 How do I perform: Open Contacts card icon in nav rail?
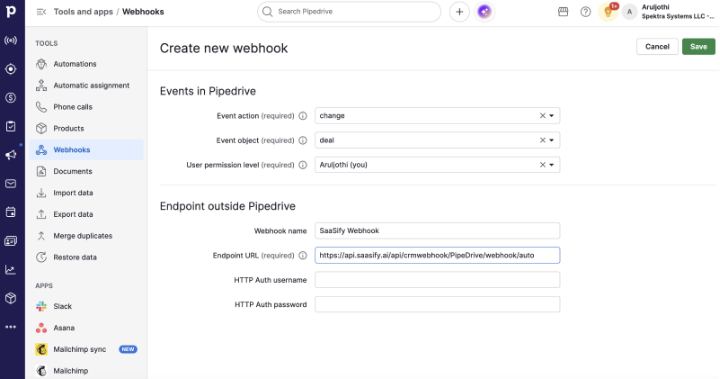click(x=11, y=241)
